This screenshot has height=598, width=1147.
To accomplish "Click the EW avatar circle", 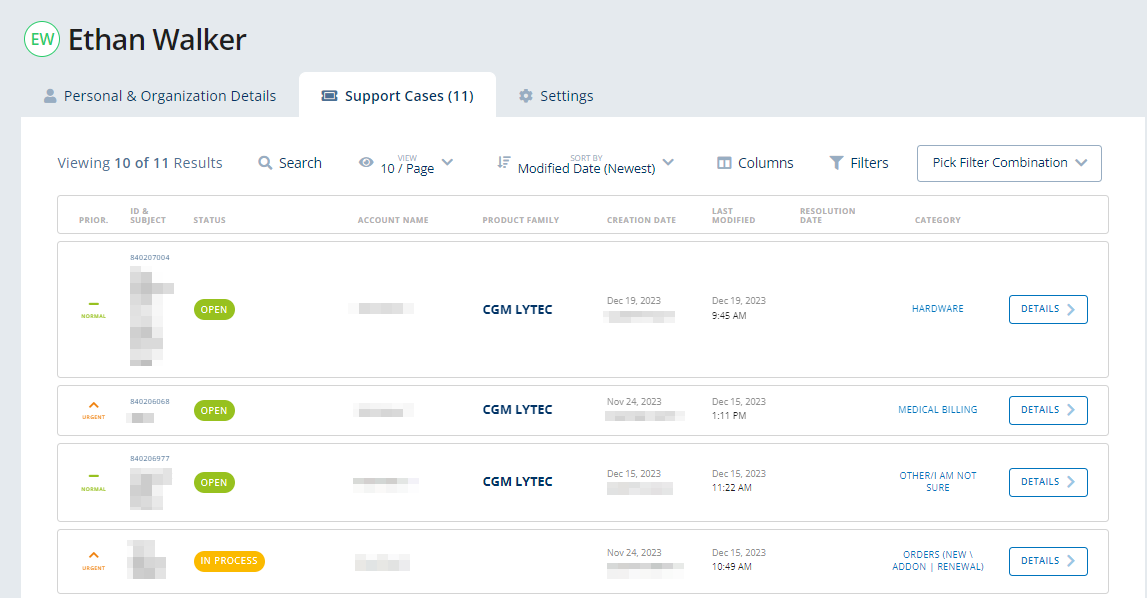I will (41, 39).
